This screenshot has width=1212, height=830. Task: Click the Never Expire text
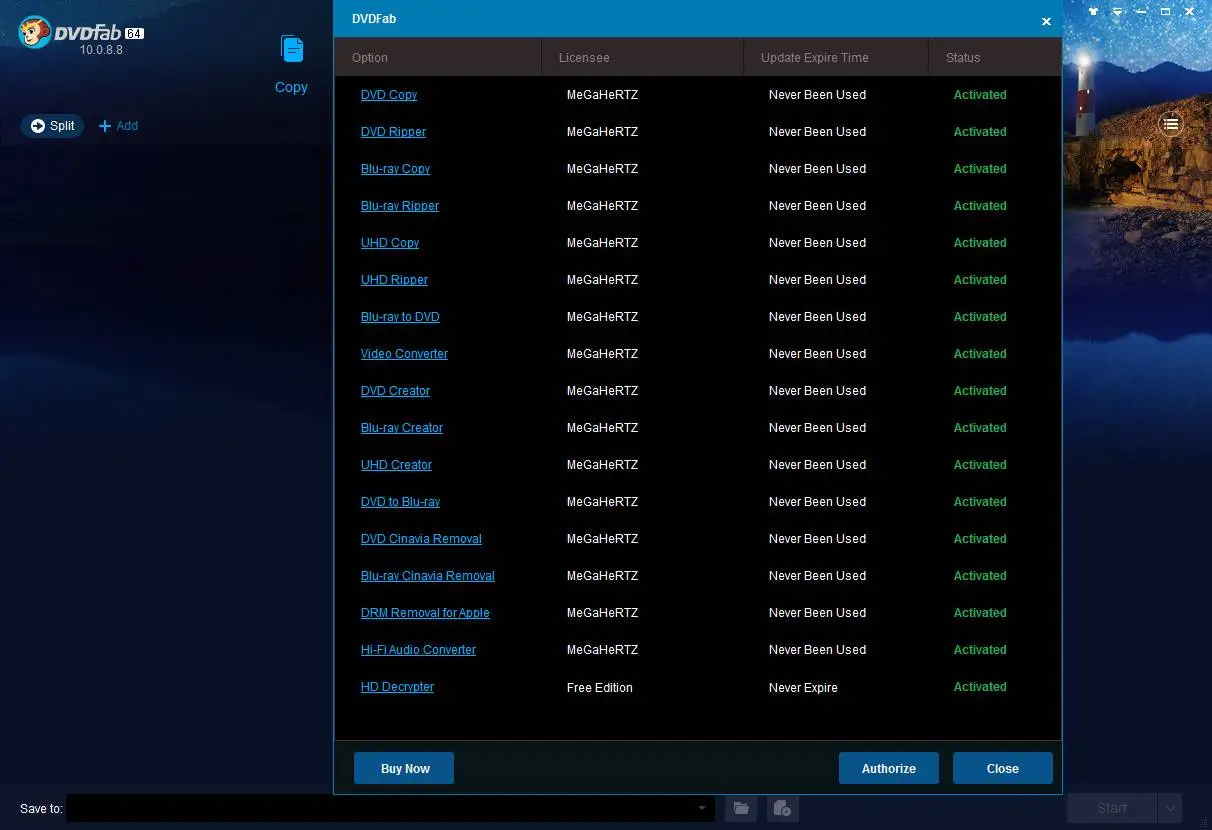[x=803, y=688]
